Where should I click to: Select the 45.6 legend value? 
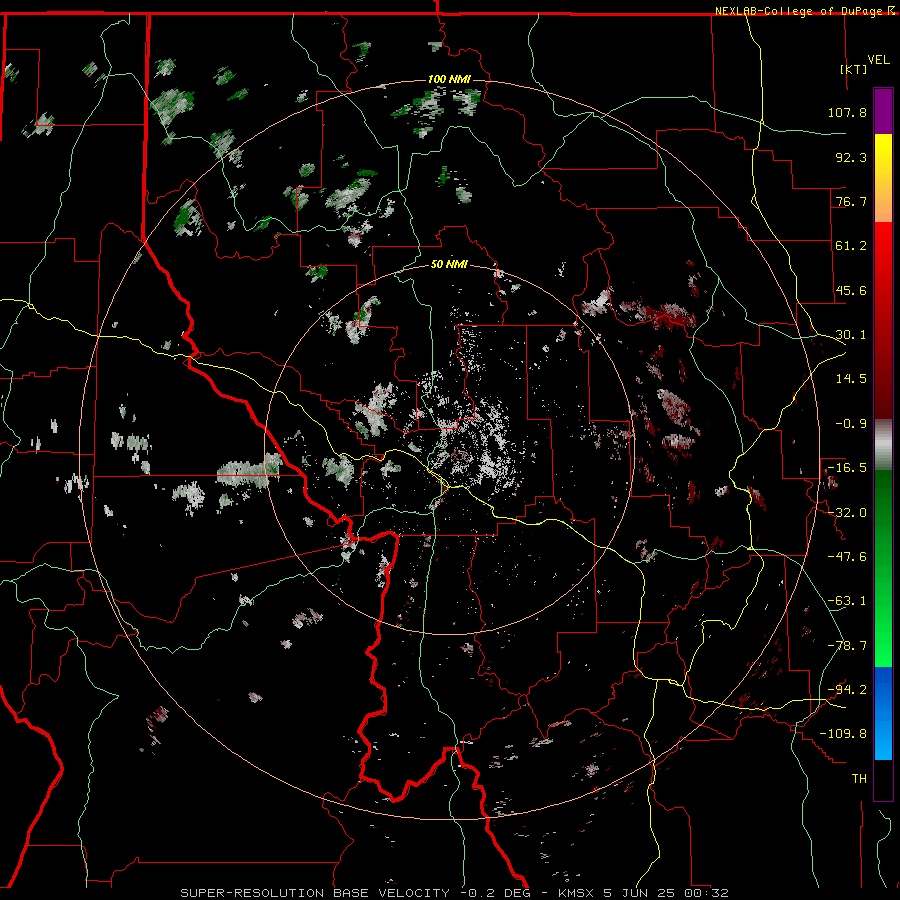coord(851,290)
